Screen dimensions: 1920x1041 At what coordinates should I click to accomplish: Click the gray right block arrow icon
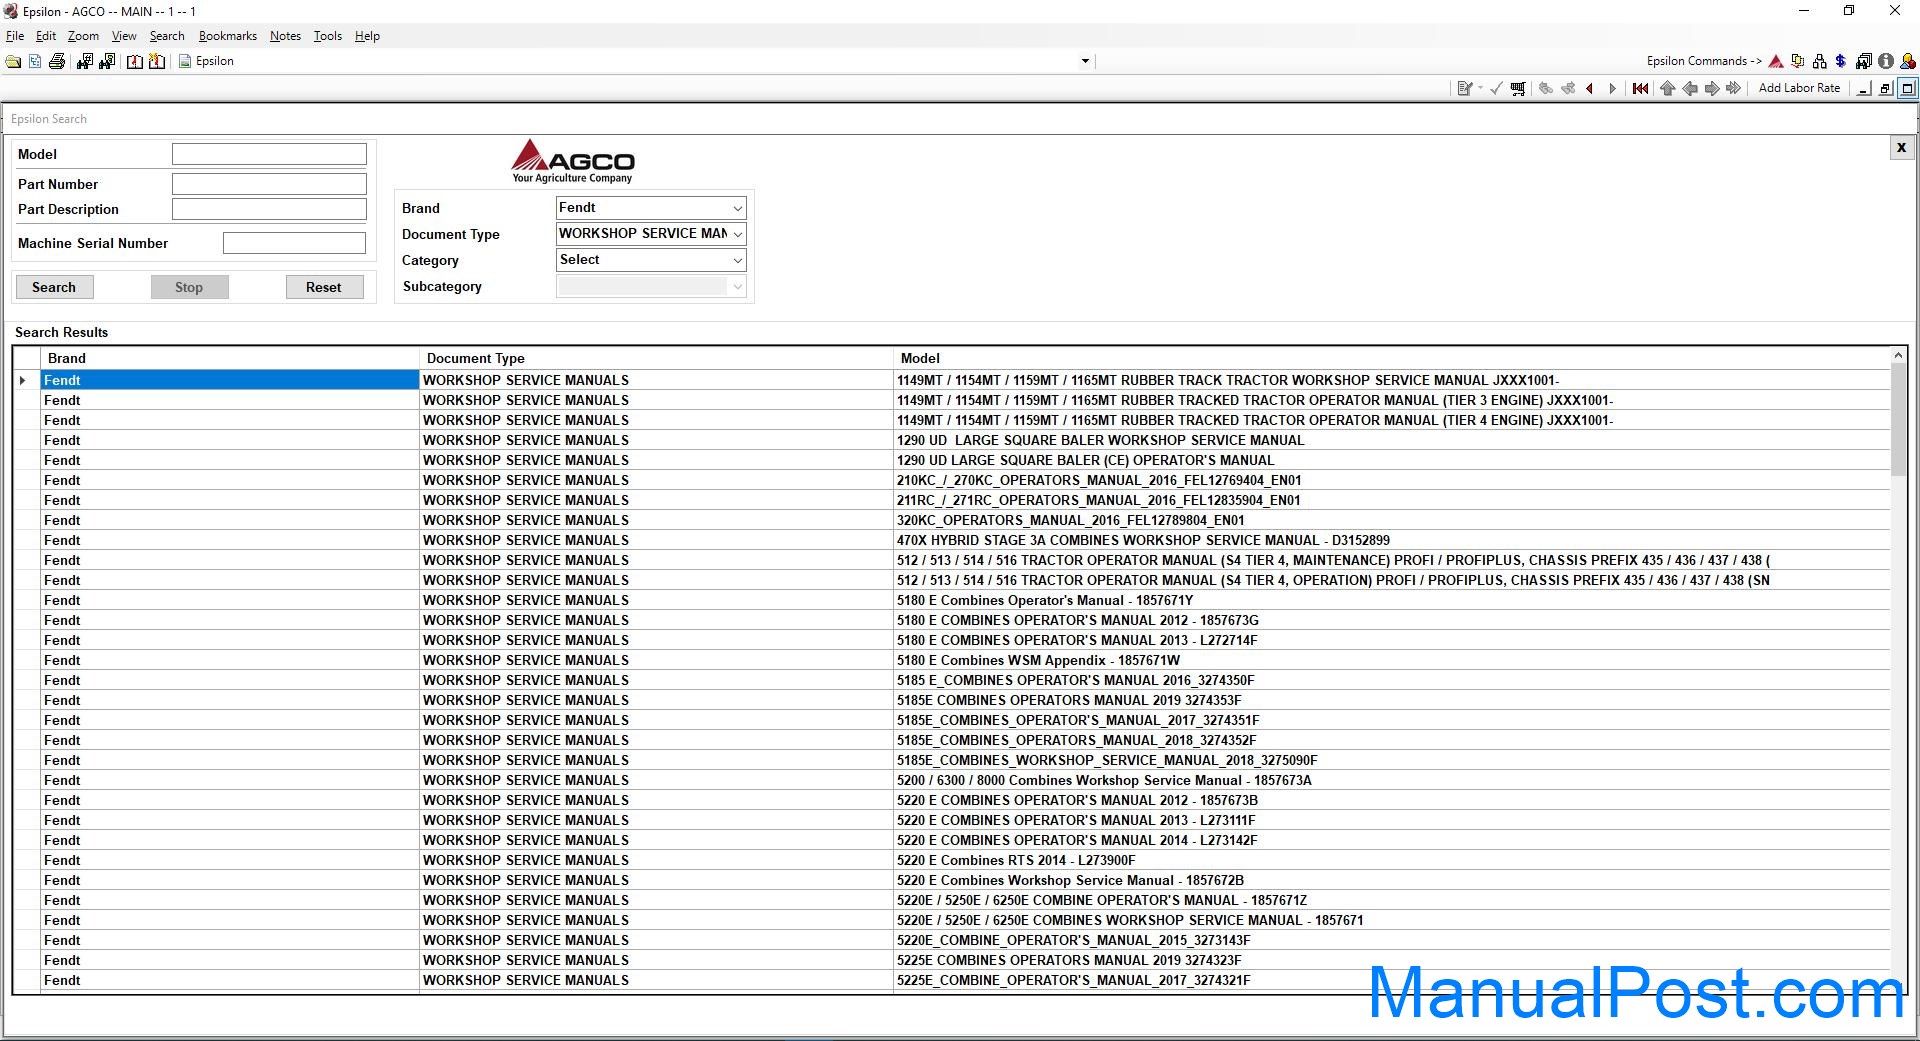(1712, 88)
